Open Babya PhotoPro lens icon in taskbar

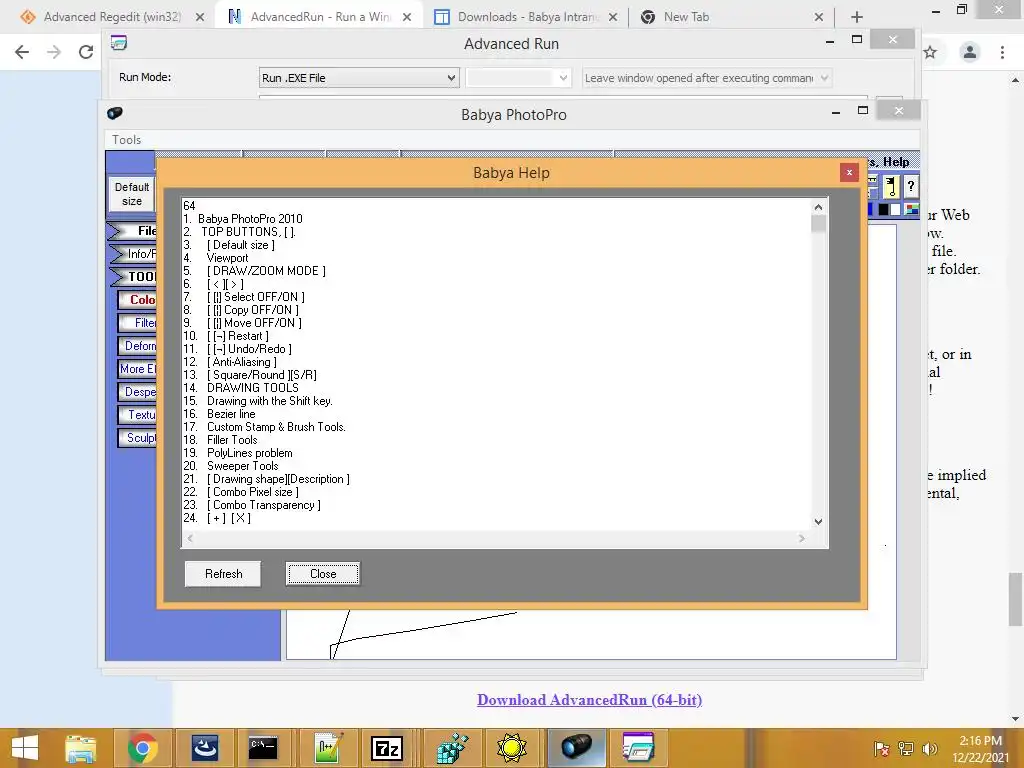coord(576,746)
